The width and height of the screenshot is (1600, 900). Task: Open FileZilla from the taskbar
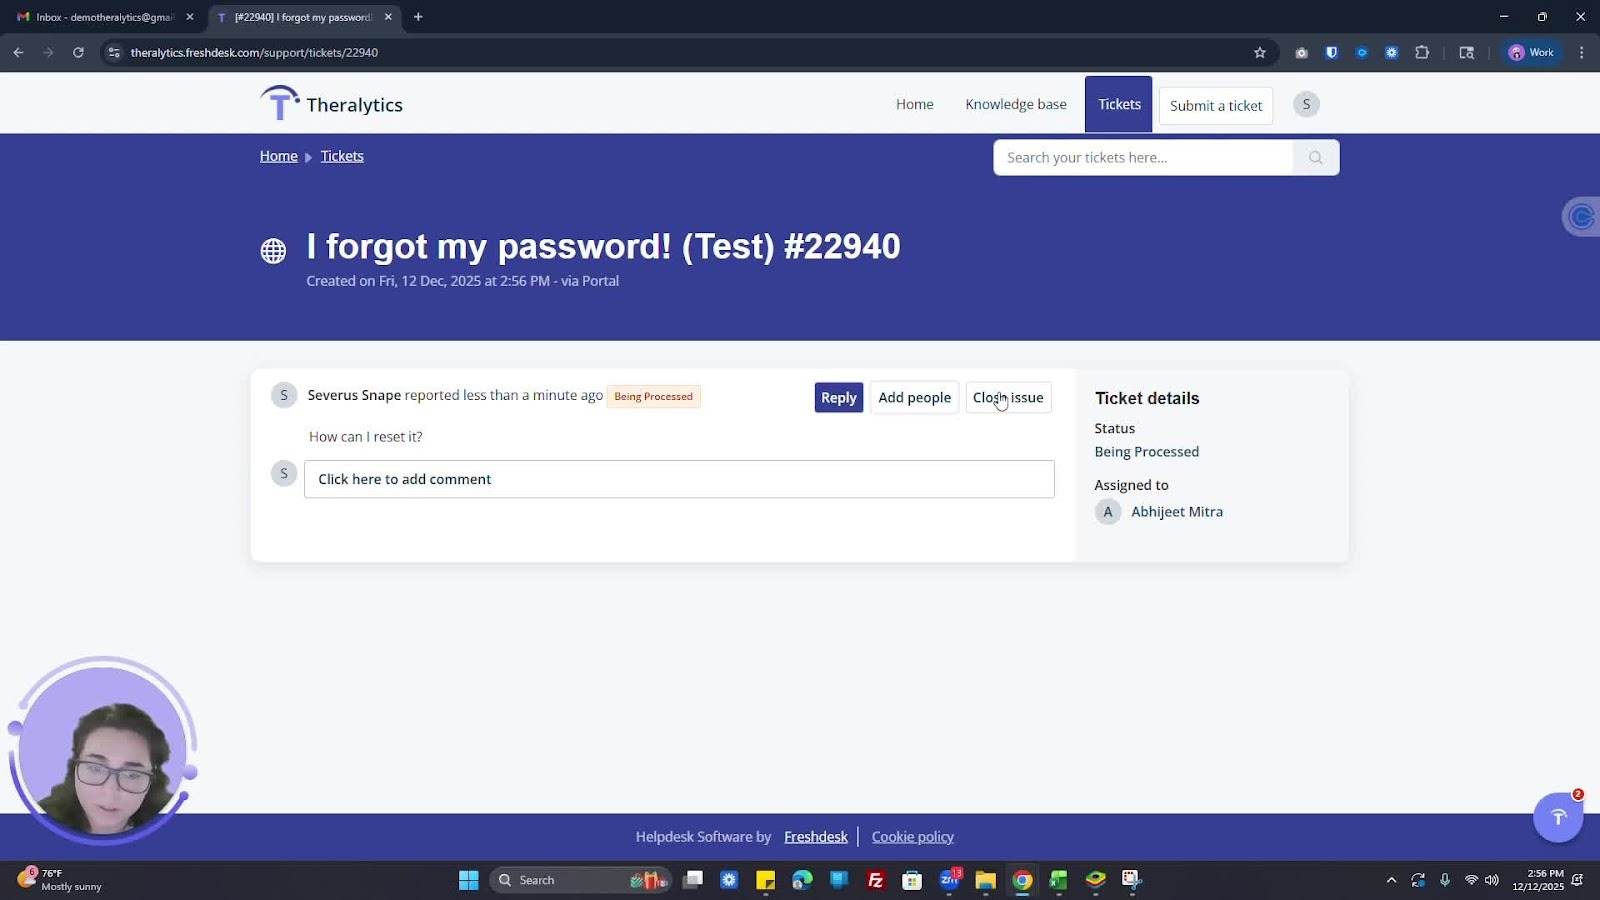pyautogui.click(x=875, y=880)
